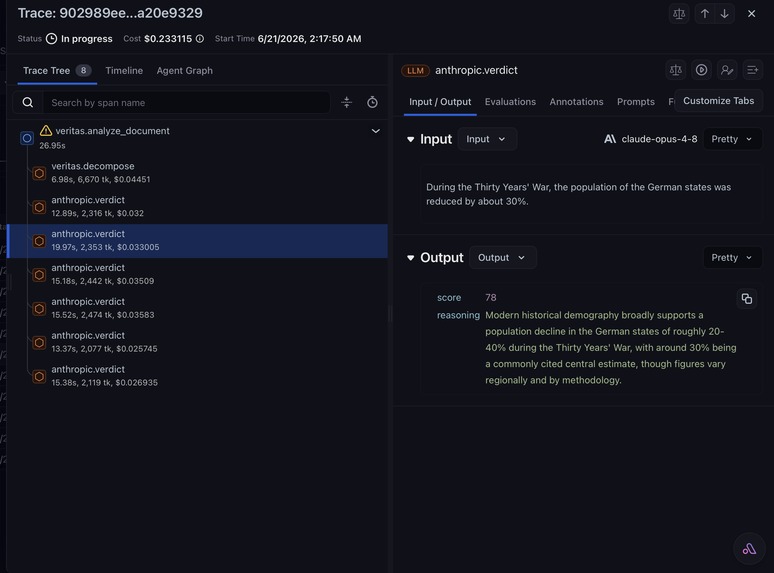Open the Input selector dropdown
The width and height of the screenshot is (774, 573).
pos(487,139)
